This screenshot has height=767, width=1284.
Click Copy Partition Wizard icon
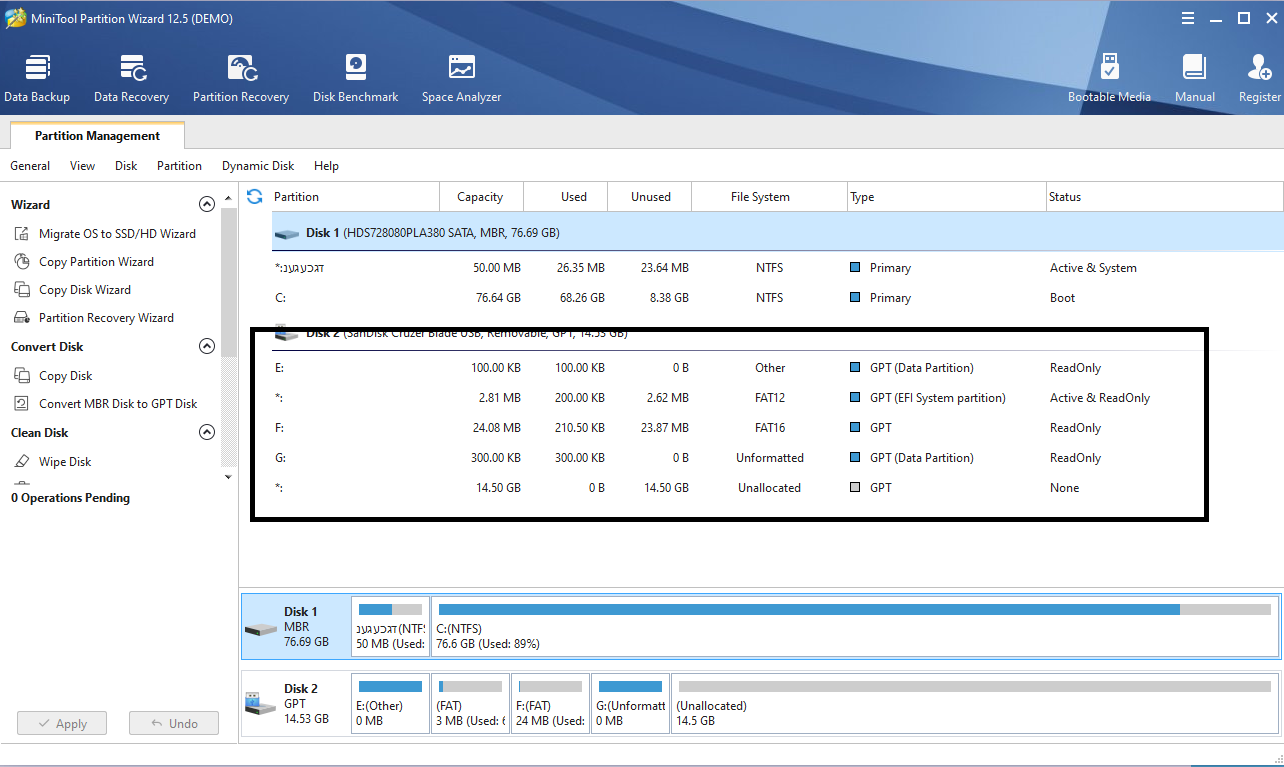pos(21,262)
